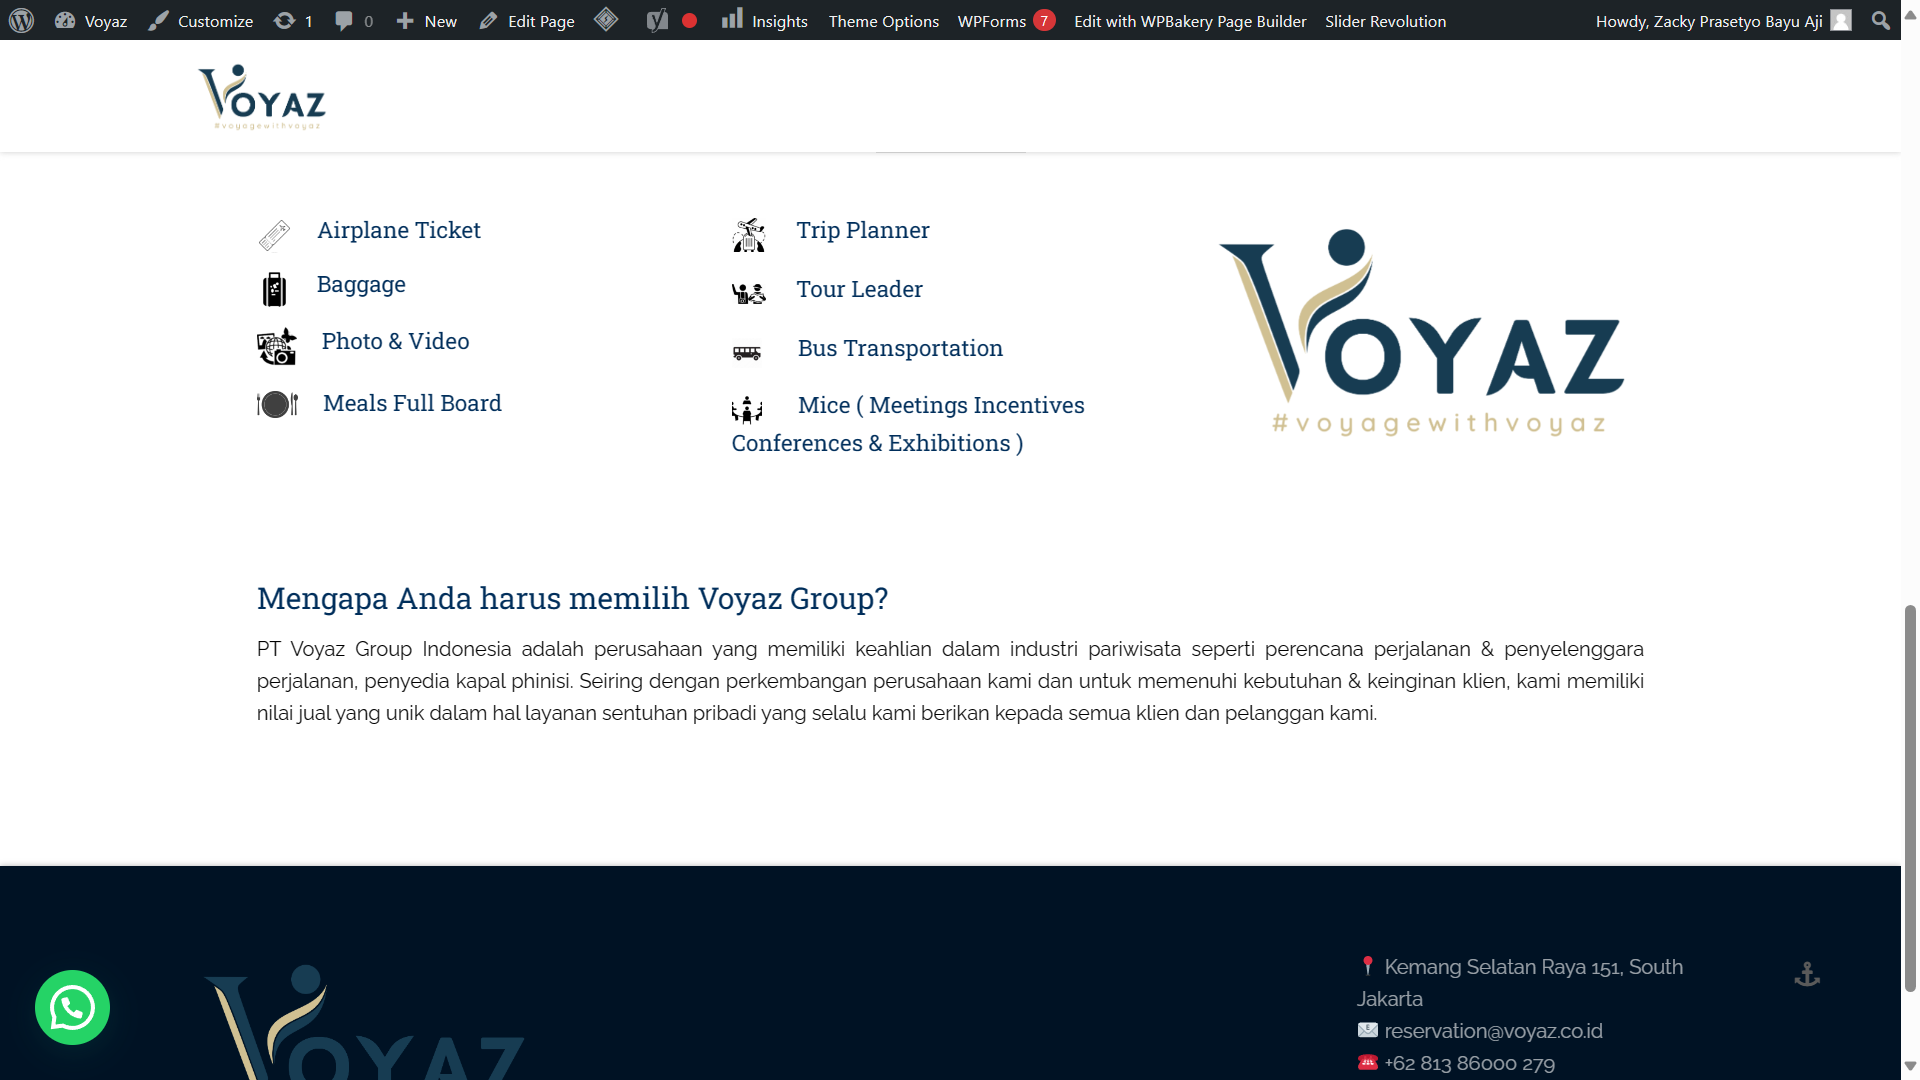This screenshot has height=1080, width=1920.
Task: Open the Customize panel
Action: tap(200, 20)
